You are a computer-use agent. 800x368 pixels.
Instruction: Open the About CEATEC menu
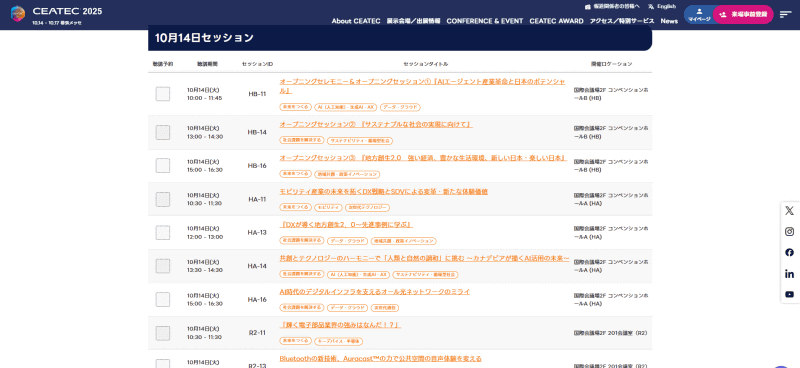pyautogui.click(x=356, y=21)
